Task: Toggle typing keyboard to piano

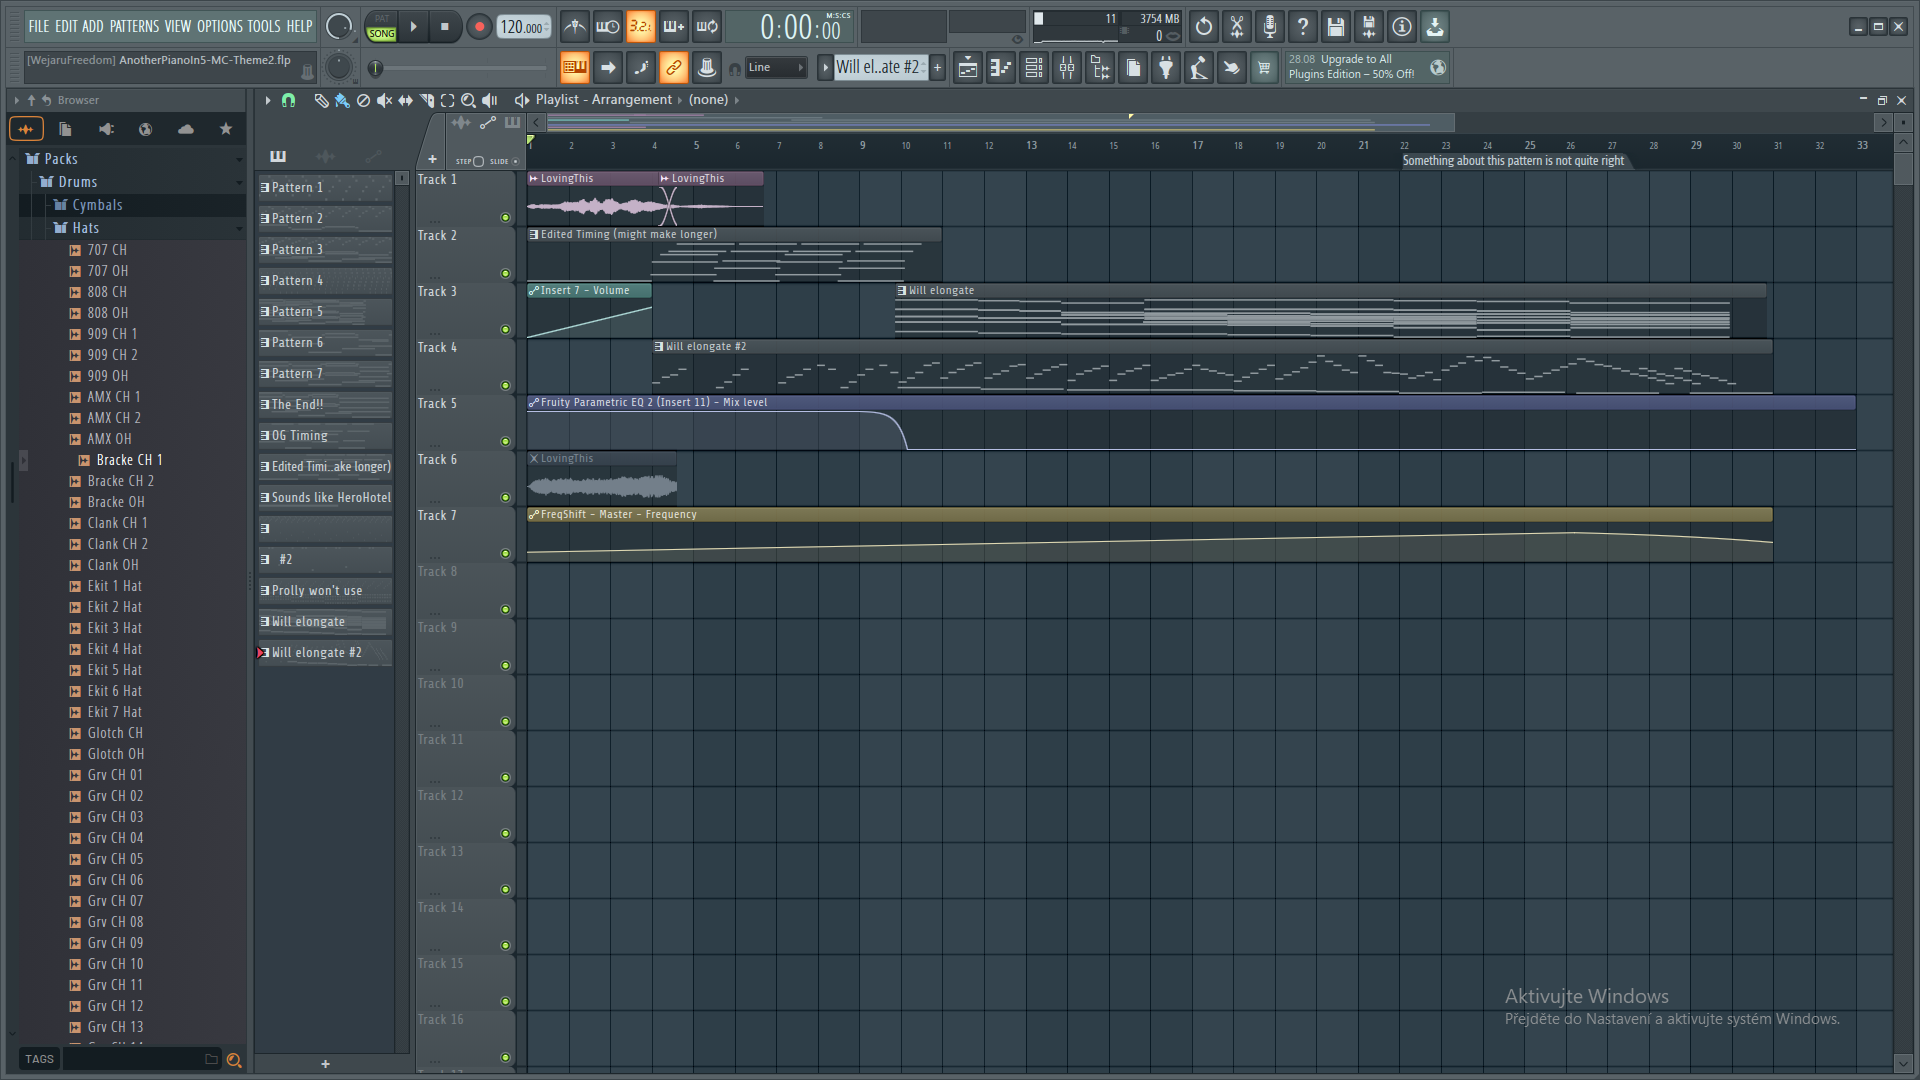Action: (574, 68)
